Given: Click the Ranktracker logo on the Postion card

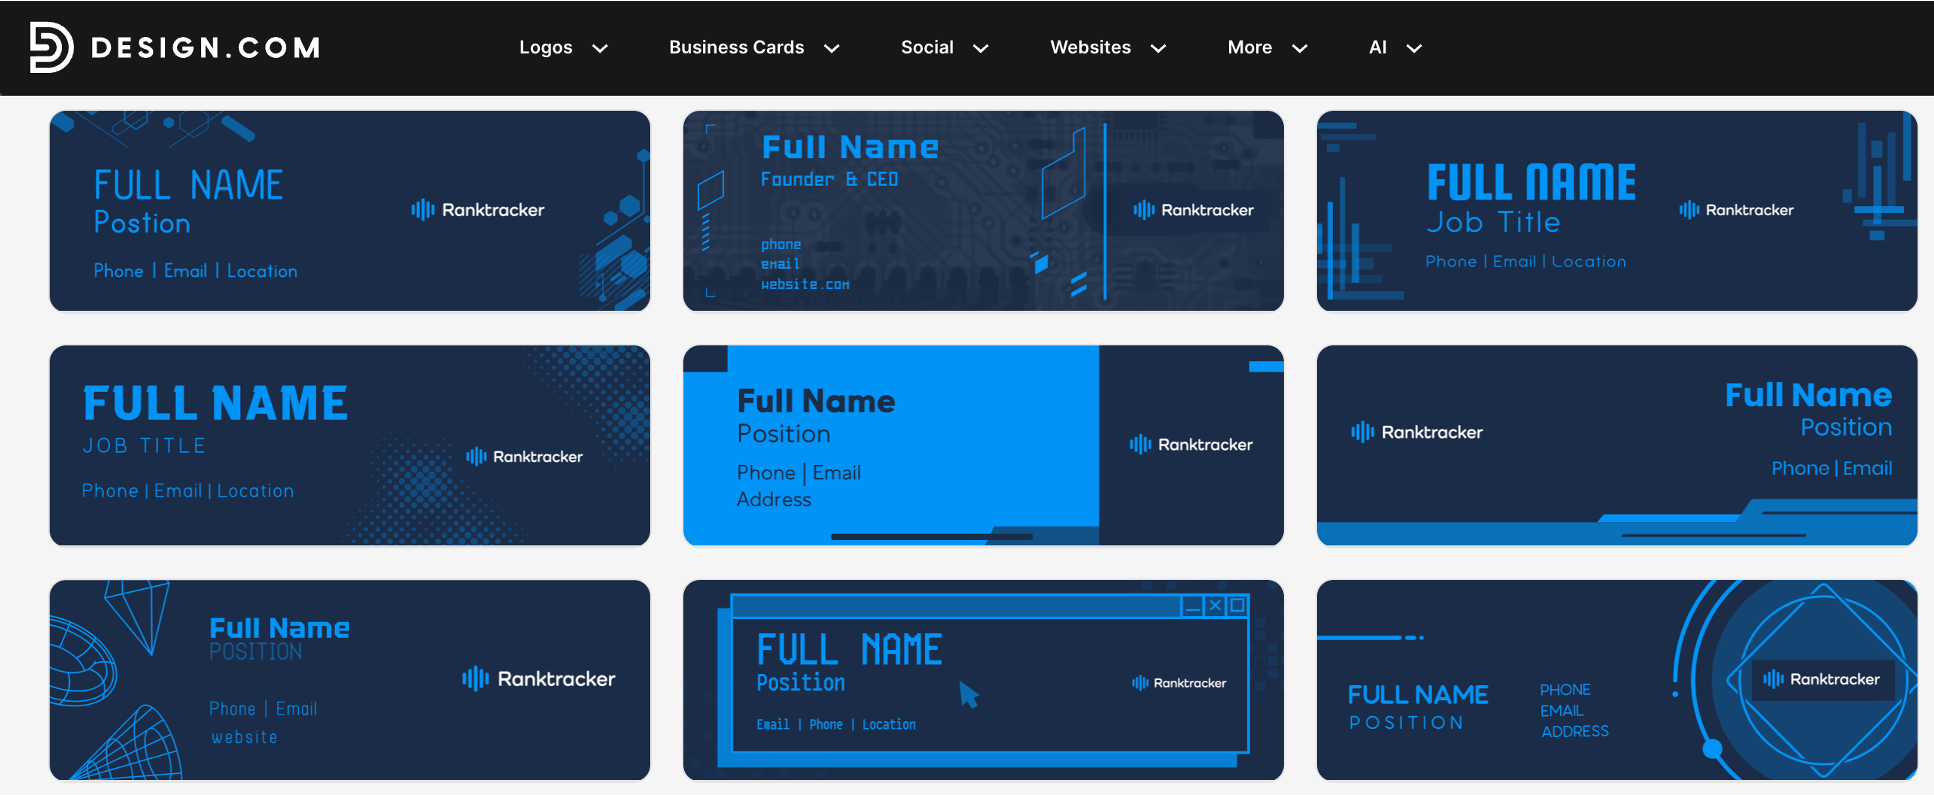Looking at the screenshot, I should tap(477, 210).
